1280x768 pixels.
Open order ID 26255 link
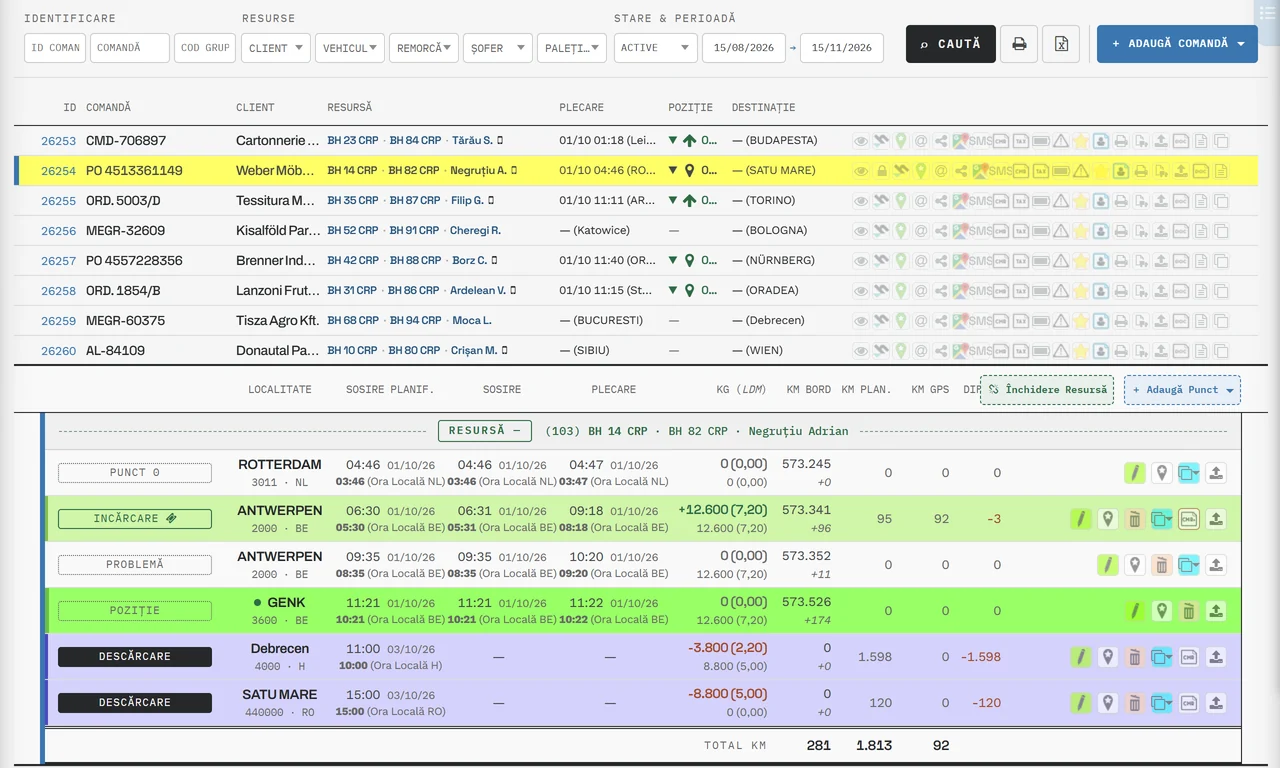pos(58,201)
